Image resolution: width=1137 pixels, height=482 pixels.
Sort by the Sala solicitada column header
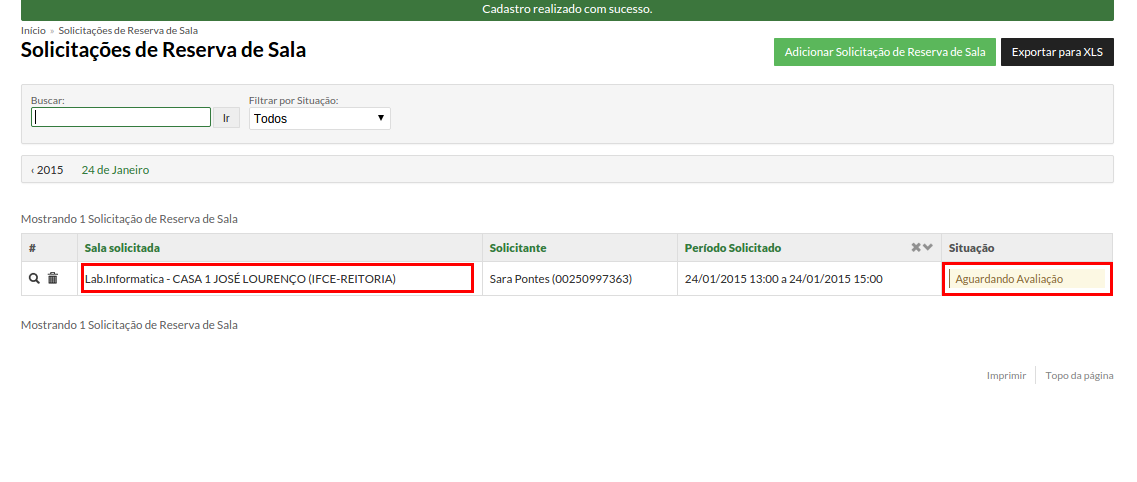123,248
